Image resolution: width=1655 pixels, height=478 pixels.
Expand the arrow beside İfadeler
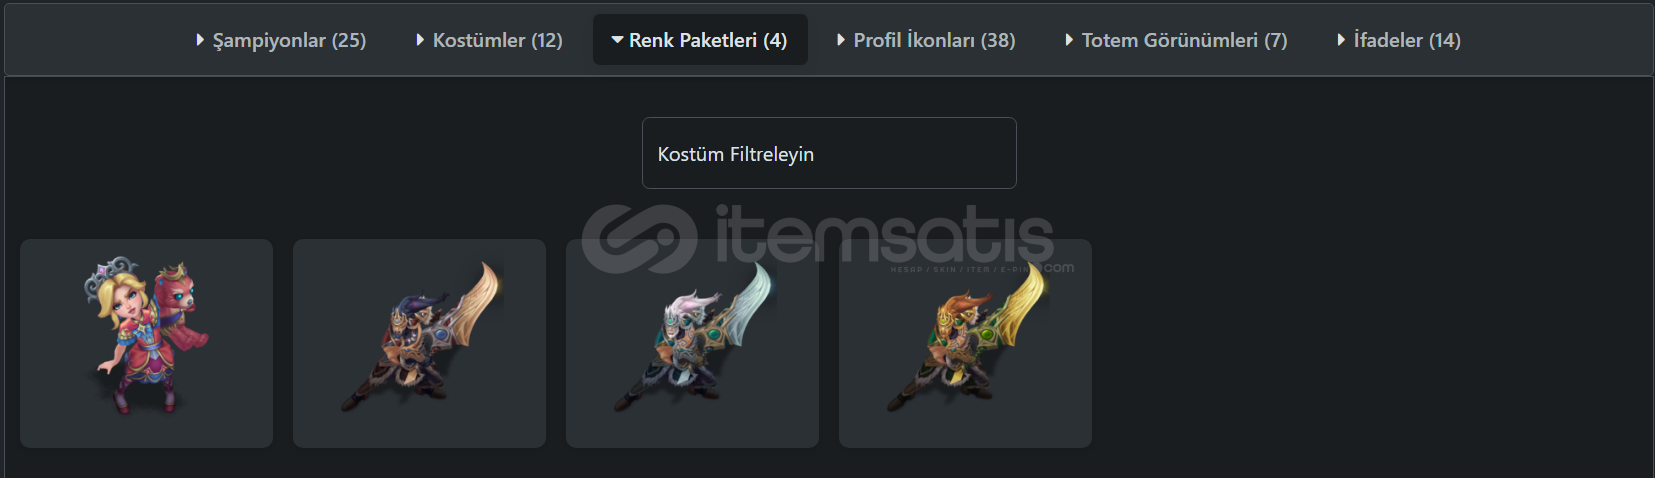1342,40
